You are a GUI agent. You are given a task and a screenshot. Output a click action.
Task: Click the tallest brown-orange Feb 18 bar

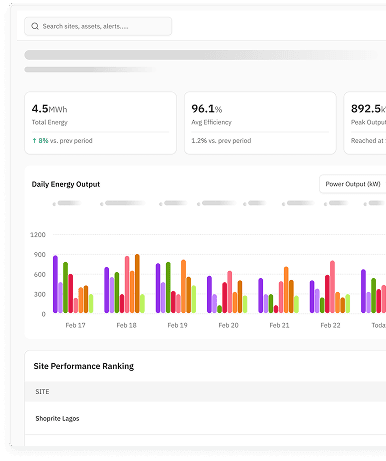click(x=137, y=283)
